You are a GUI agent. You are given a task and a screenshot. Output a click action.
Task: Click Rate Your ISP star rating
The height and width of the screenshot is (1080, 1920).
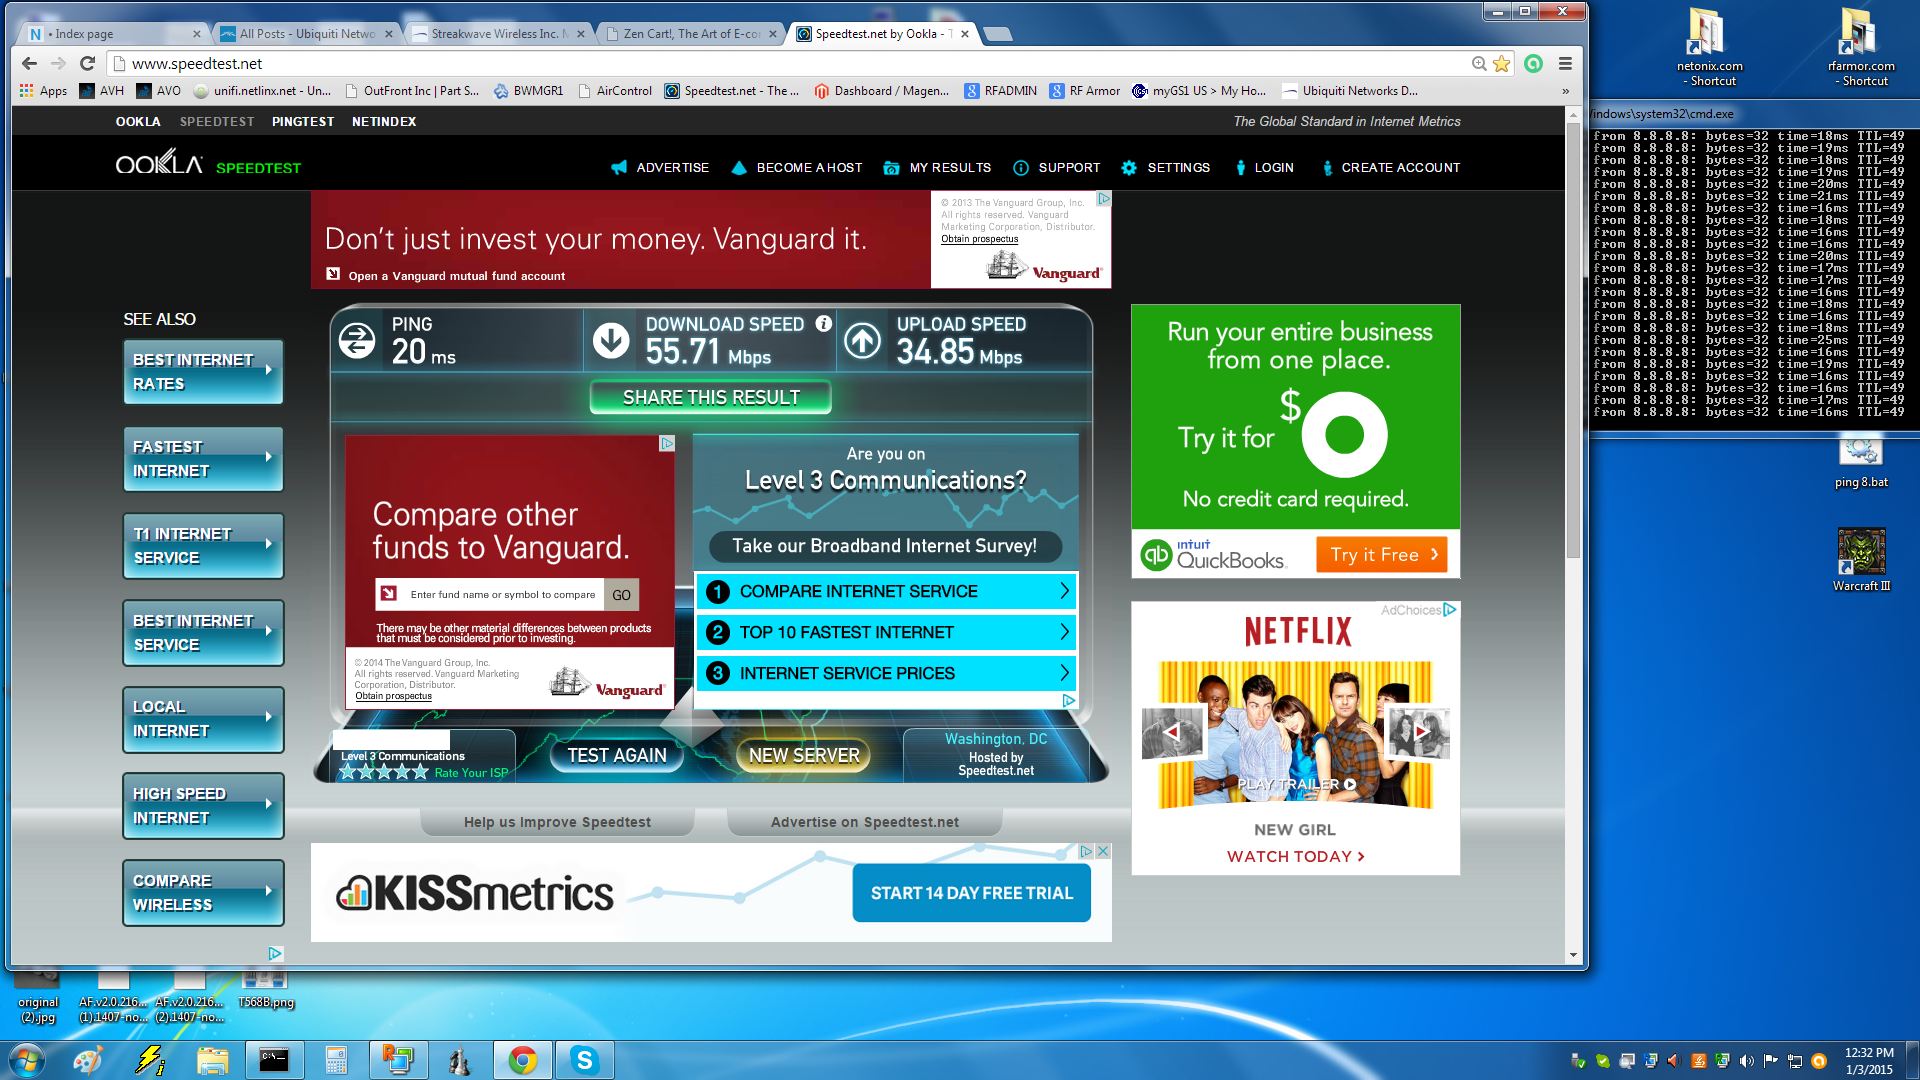click(x=383, y=772)
